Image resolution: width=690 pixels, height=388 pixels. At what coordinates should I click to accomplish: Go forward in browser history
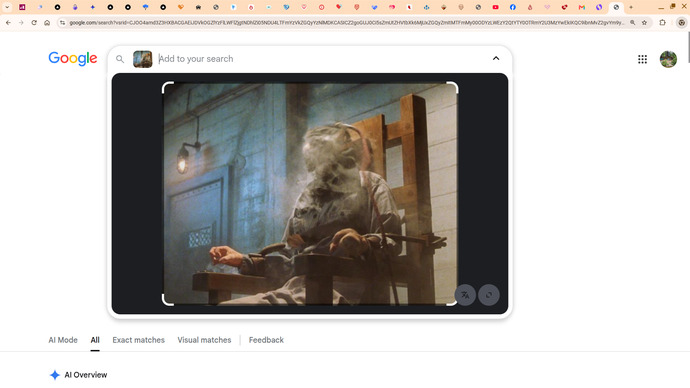coord(21,23)
